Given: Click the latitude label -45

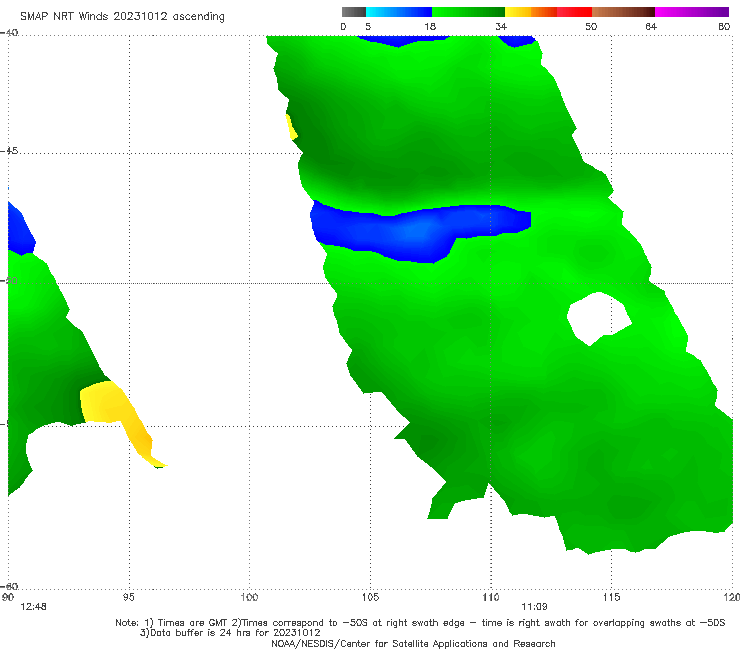Looking at the screenshot, I should (x=9, y=151).
